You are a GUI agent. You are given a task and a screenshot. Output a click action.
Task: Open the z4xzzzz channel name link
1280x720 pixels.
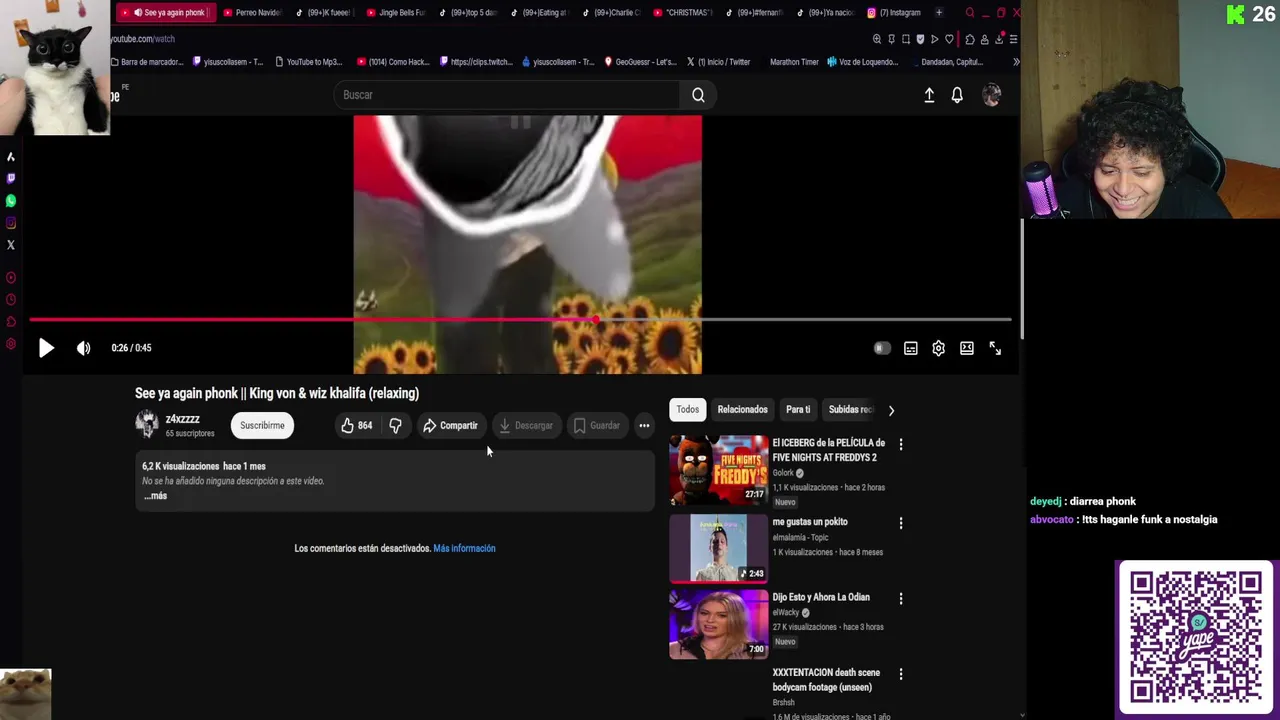183,419
